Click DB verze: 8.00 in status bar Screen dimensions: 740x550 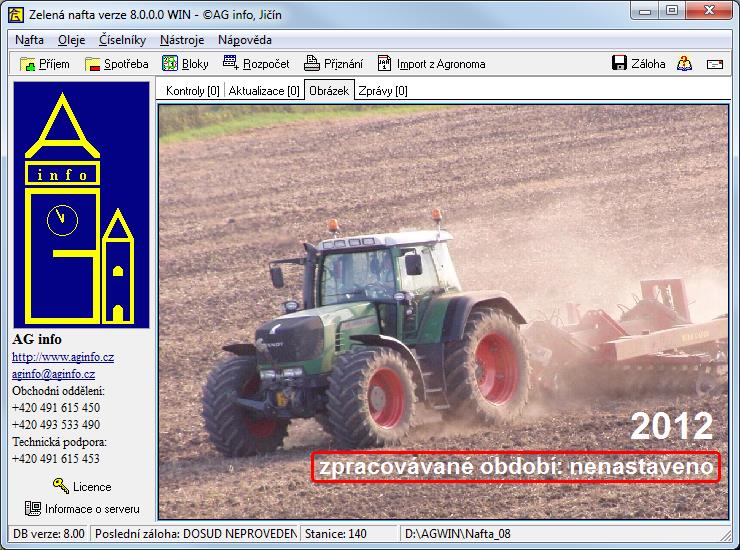49,534
